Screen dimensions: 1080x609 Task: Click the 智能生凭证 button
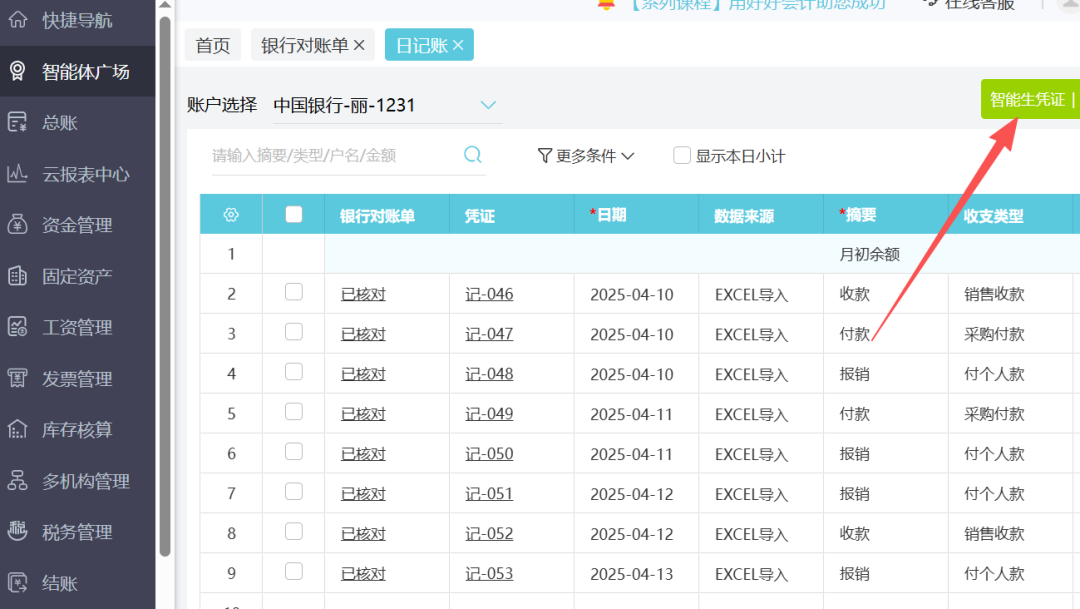coord(1028,99)
